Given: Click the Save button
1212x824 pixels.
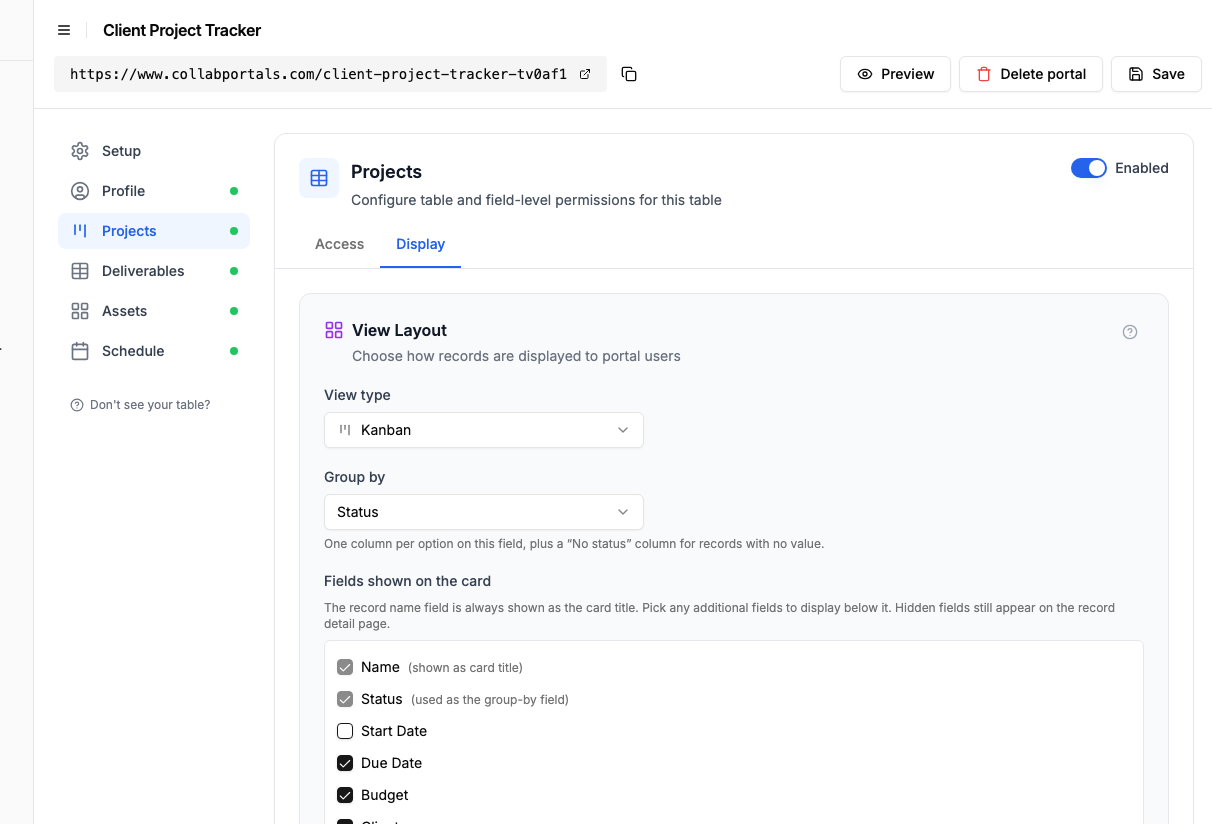Looking at the screenshot, I should click(x=1156, y=74).
